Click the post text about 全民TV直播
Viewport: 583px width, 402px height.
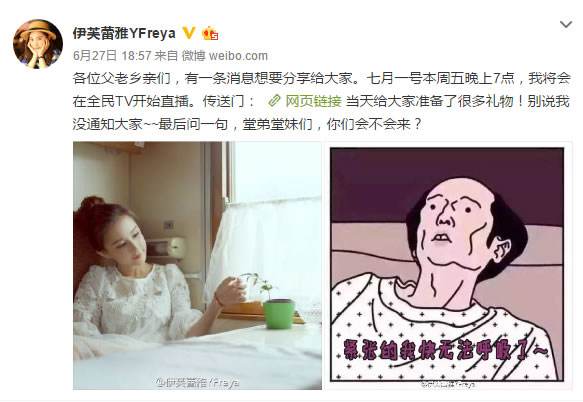pyautogui.click(x=322, y=90)
